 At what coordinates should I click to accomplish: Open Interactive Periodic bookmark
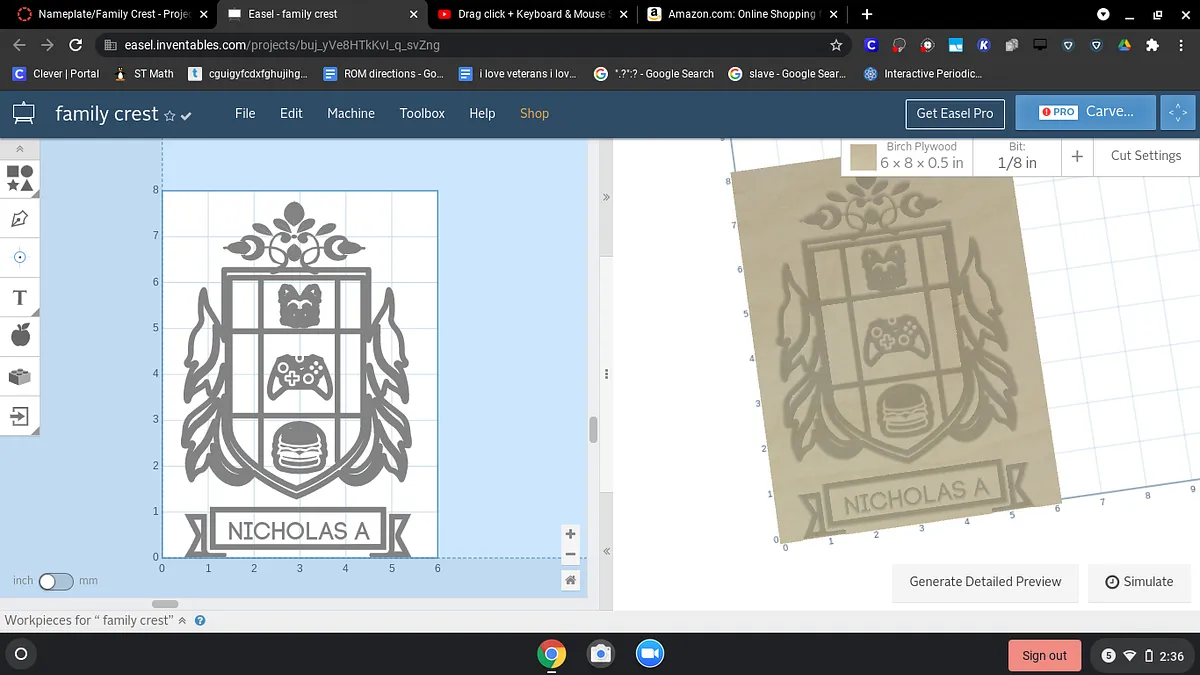point(923,73)
